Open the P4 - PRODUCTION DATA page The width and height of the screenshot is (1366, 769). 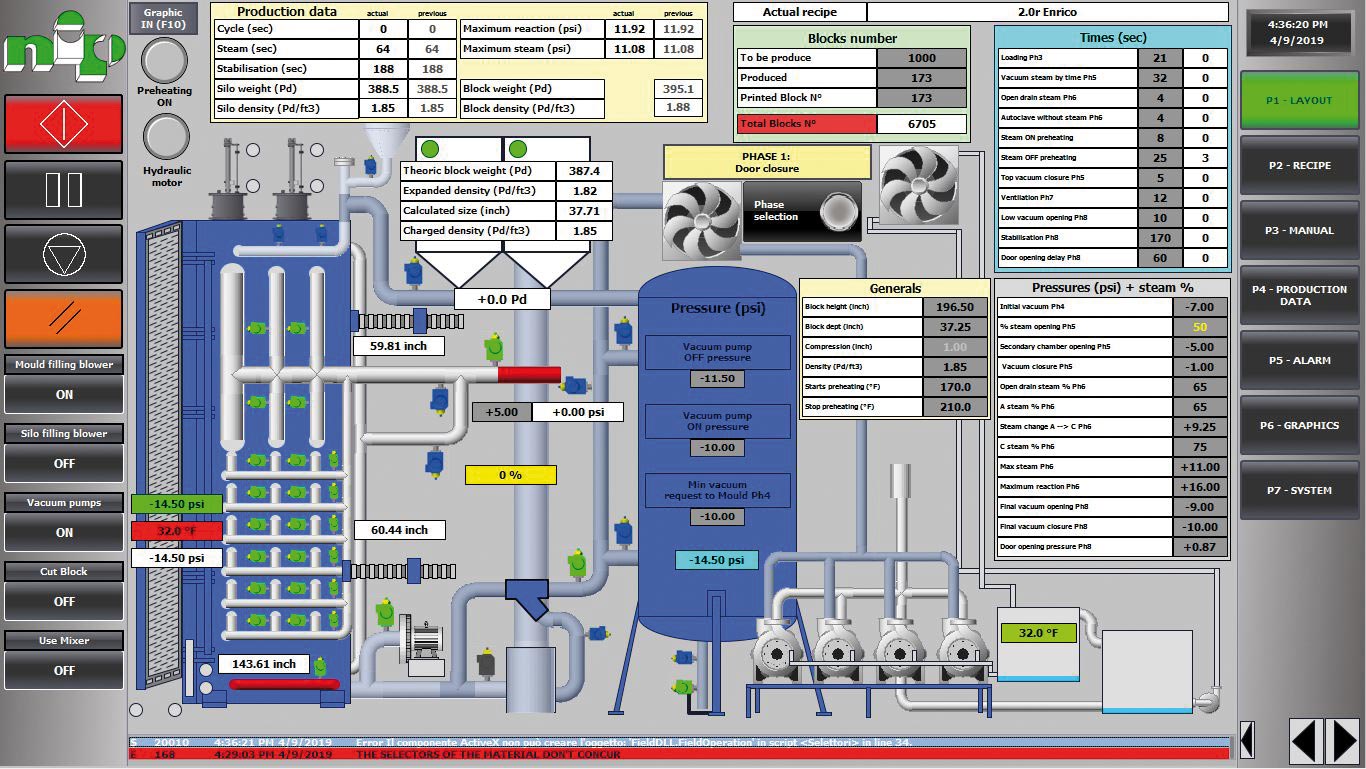pos(1298,296)
